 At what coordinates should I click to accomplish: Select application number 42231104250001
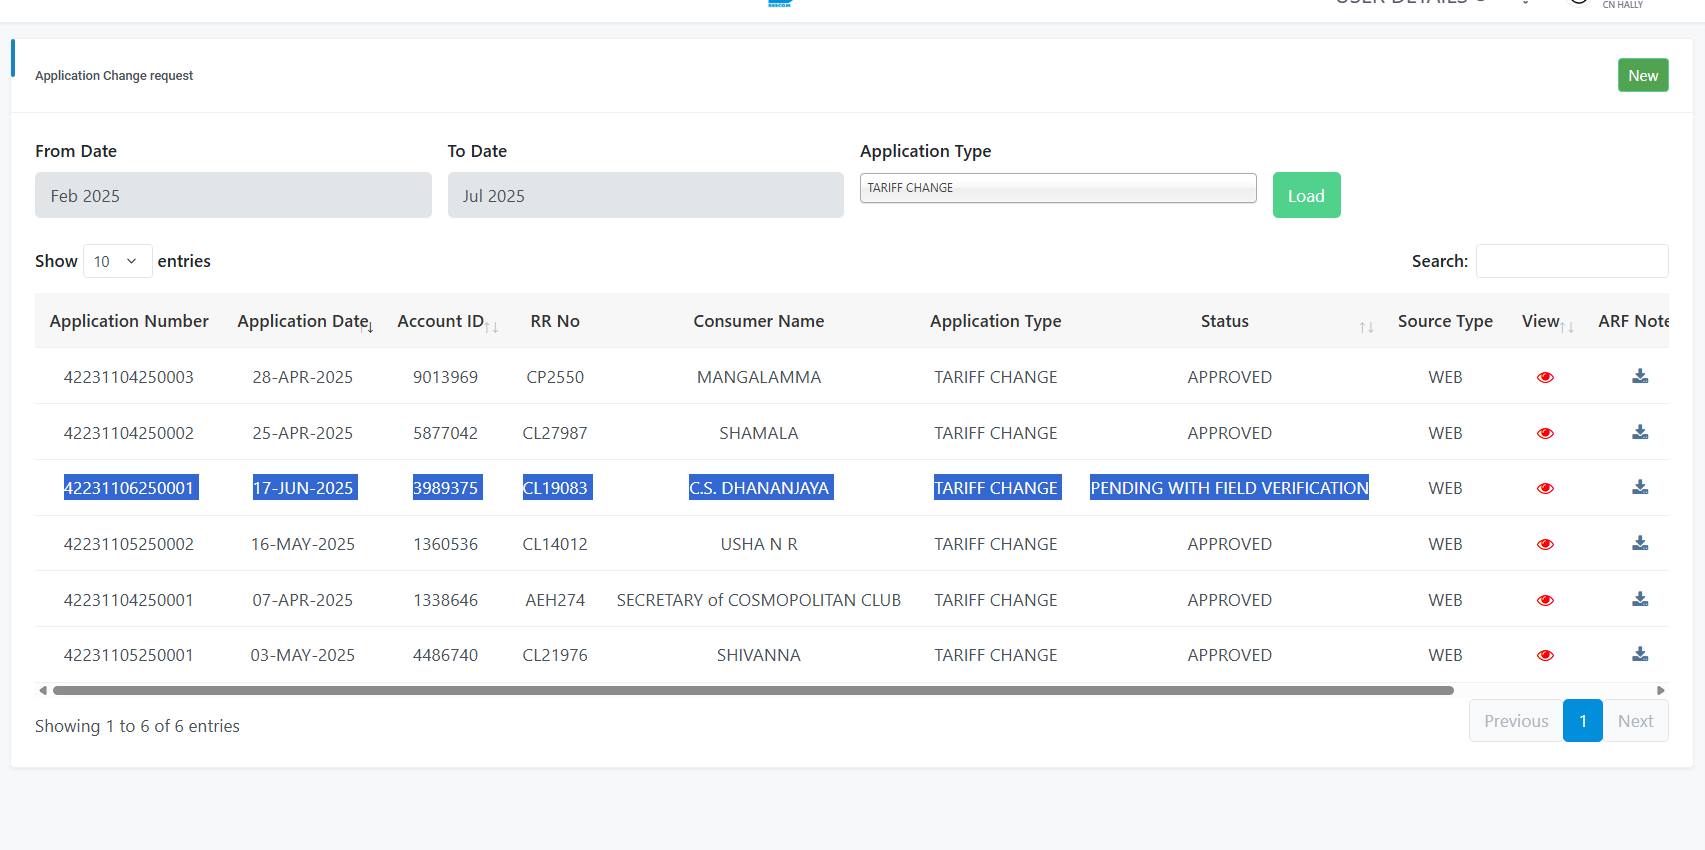(129, 600)
